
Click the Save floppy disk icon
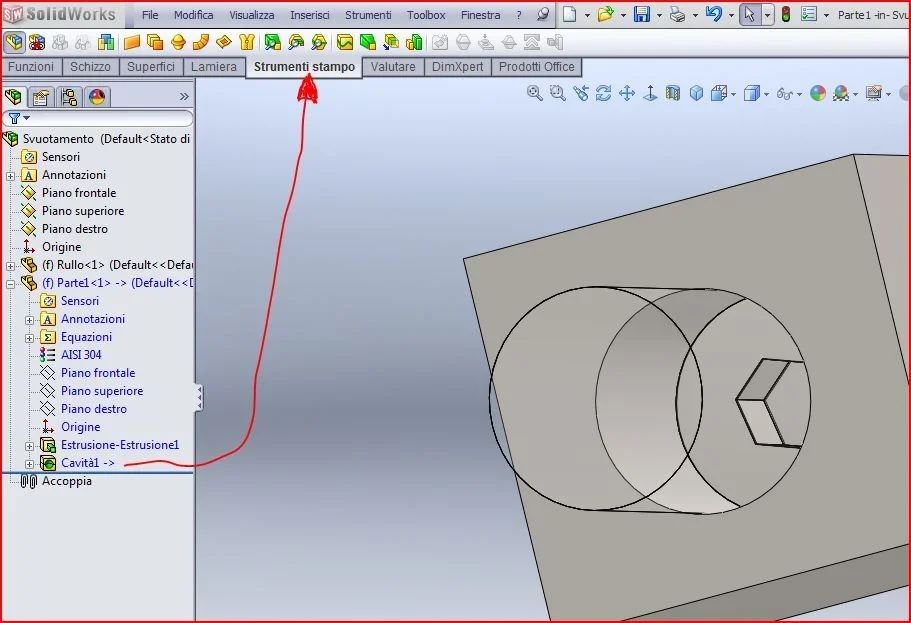click(x=641, y=15)
